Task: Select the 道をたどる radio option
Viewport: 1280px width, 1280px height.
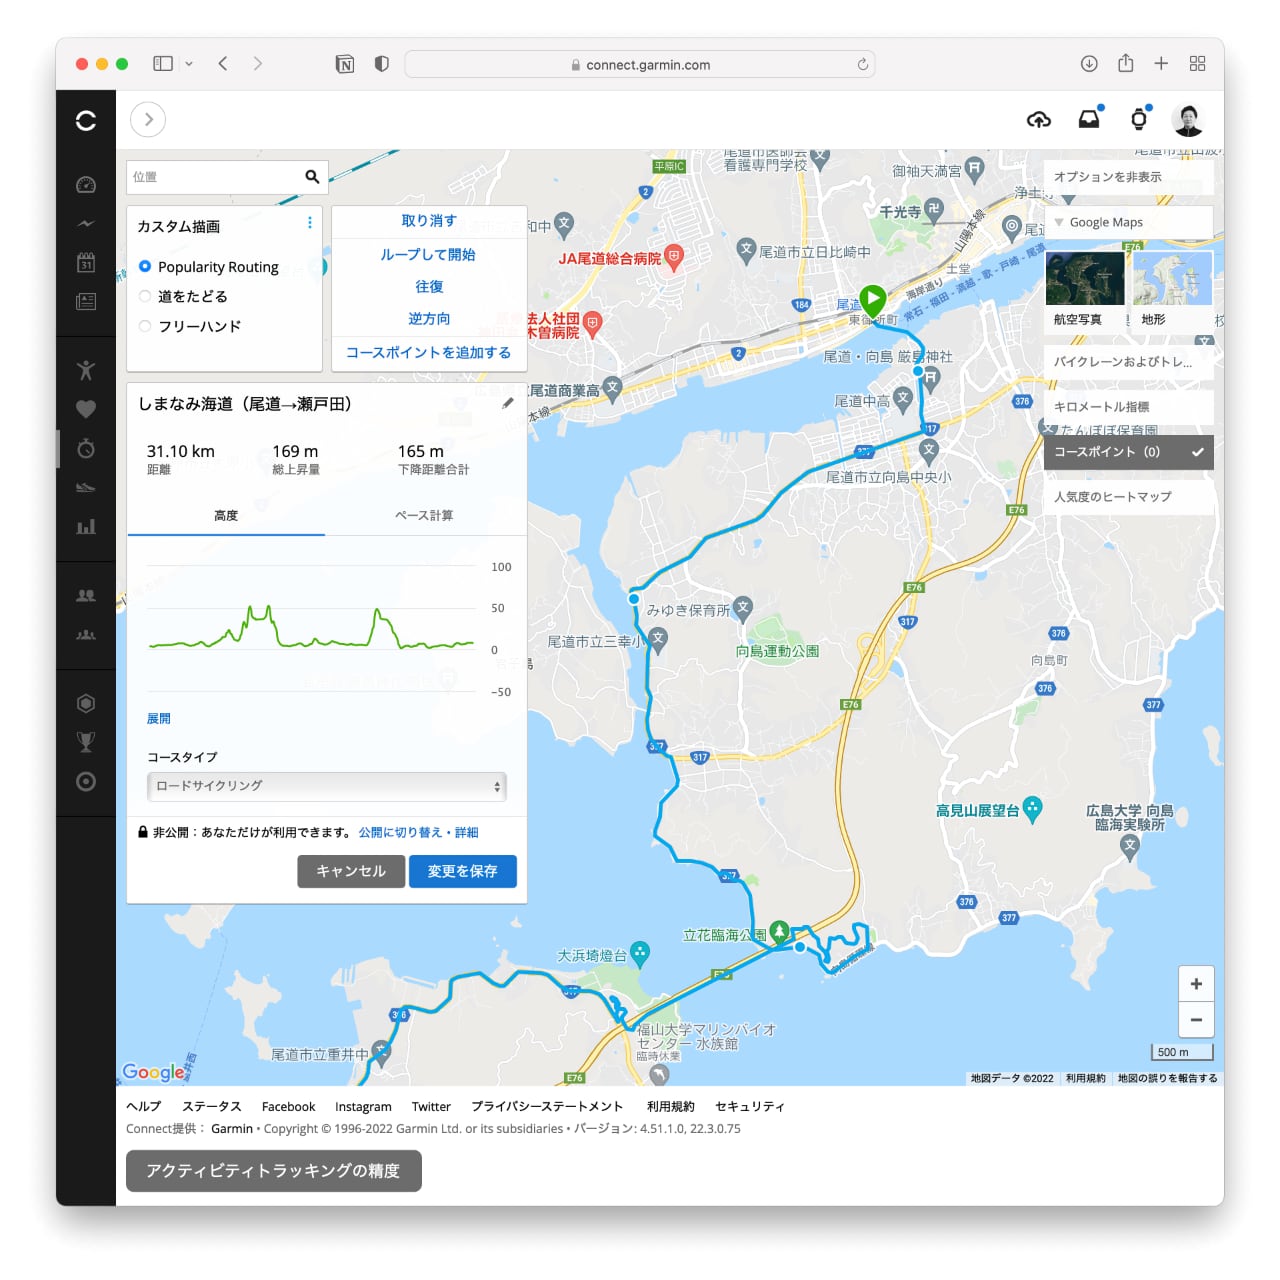Action: 145,296
